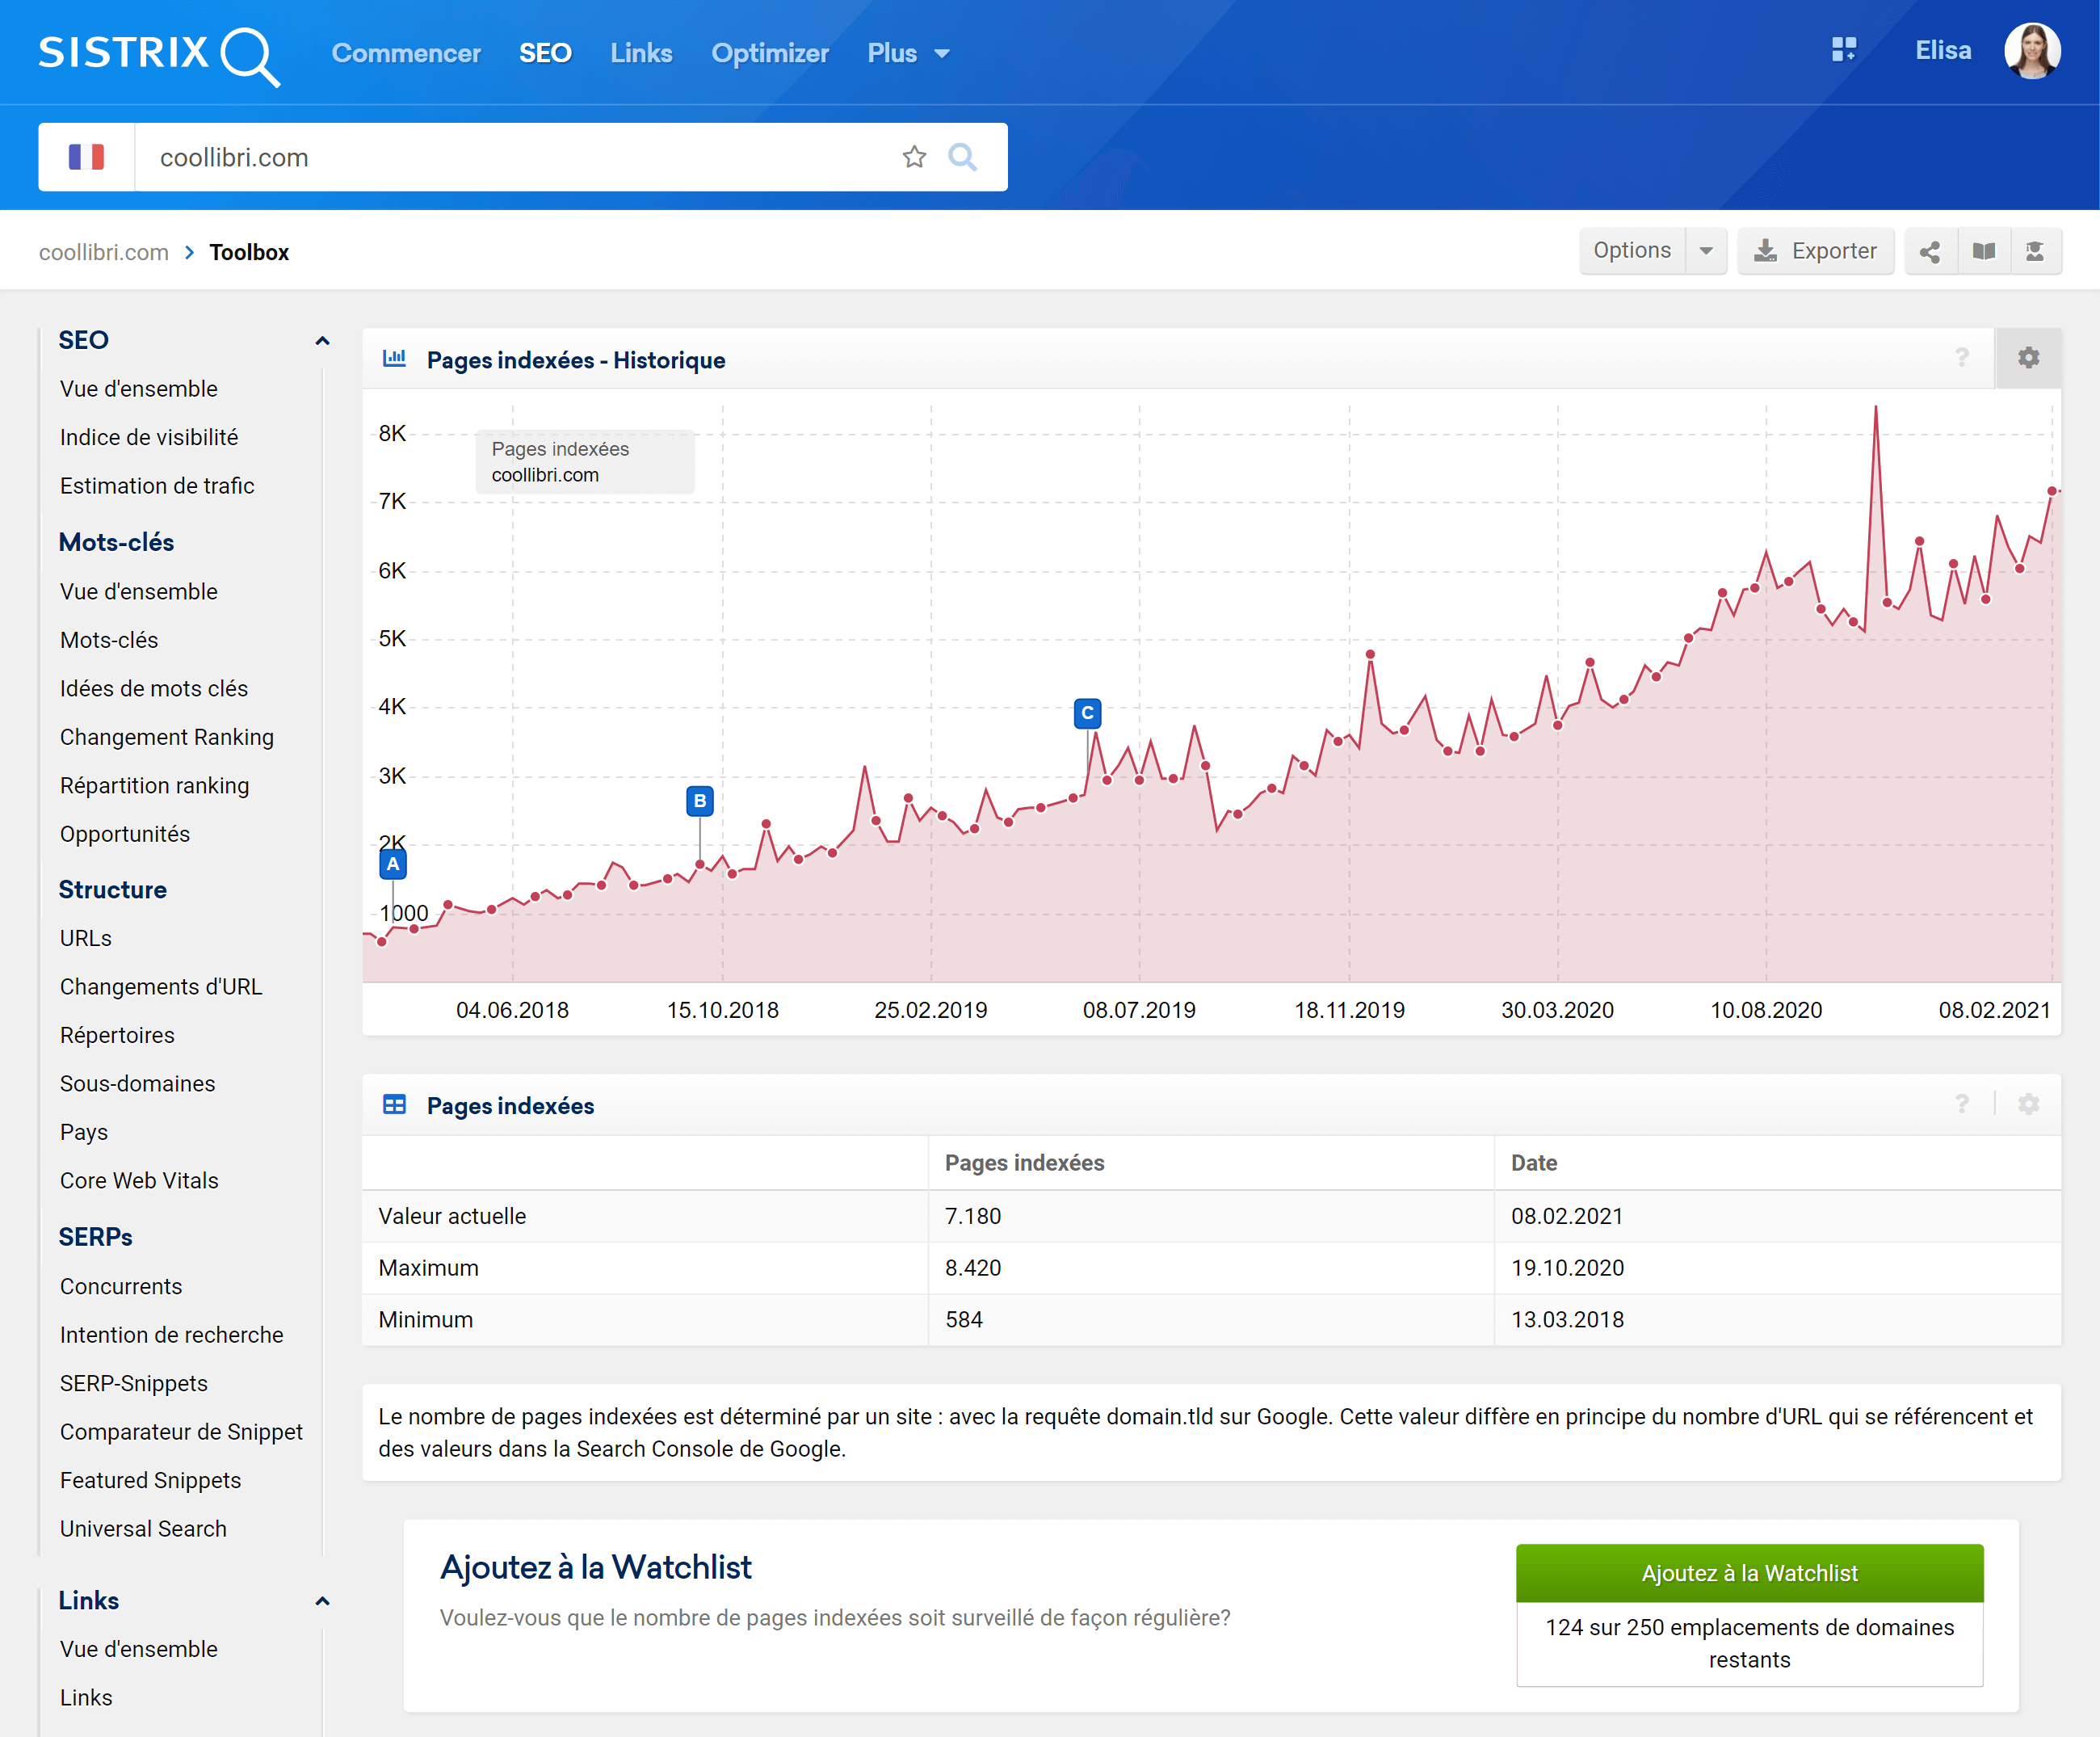Open the Optimizer menu
The height and width of the screenshot is (1737, 2100).
pos(770,53)
